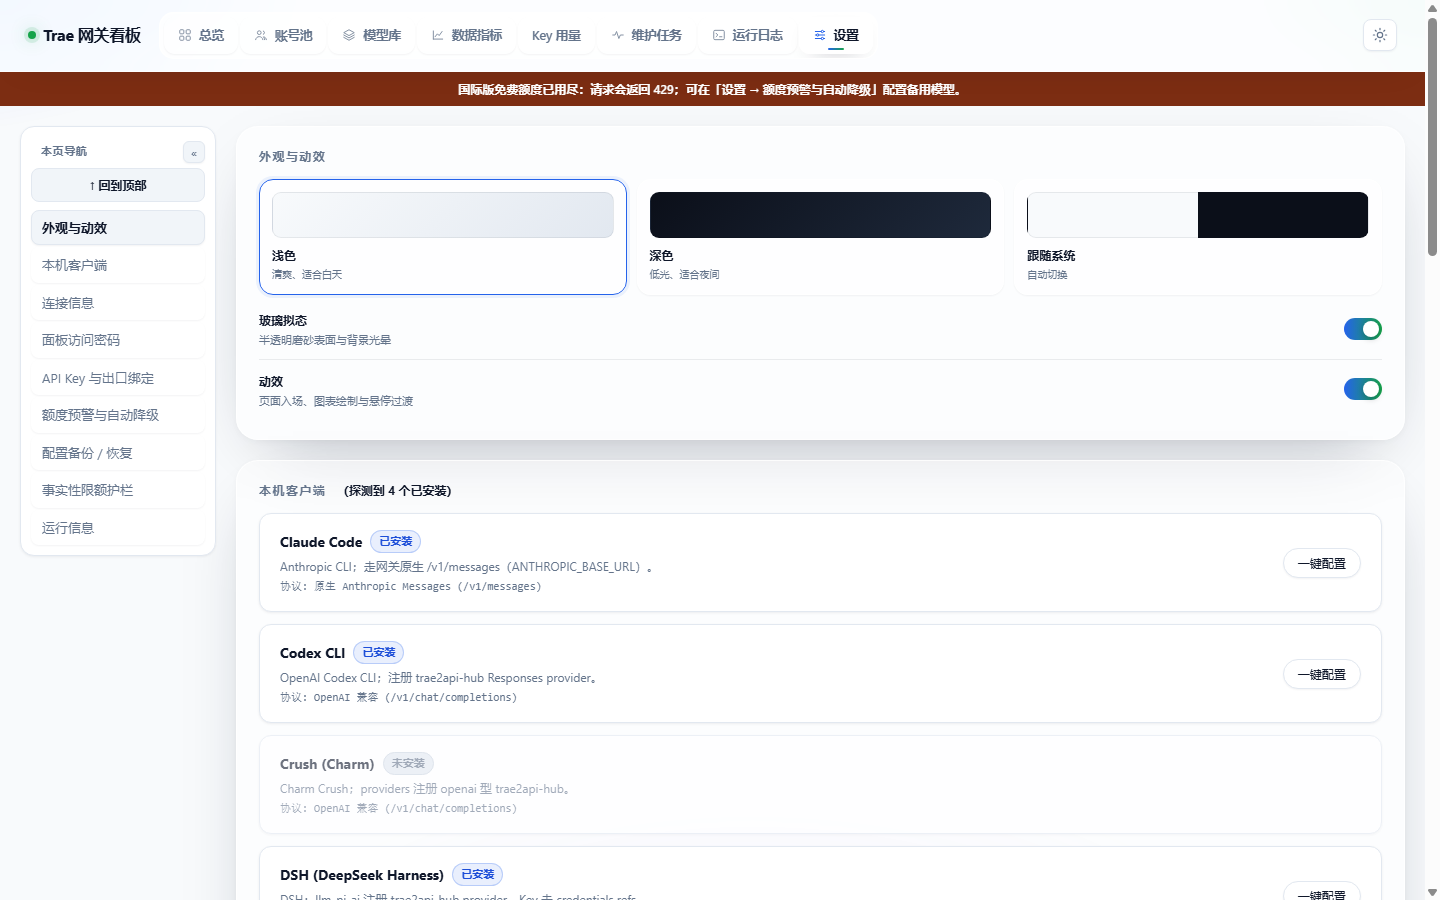
Task: Select the 深色 dark theme card
Action: pos(820,237)
